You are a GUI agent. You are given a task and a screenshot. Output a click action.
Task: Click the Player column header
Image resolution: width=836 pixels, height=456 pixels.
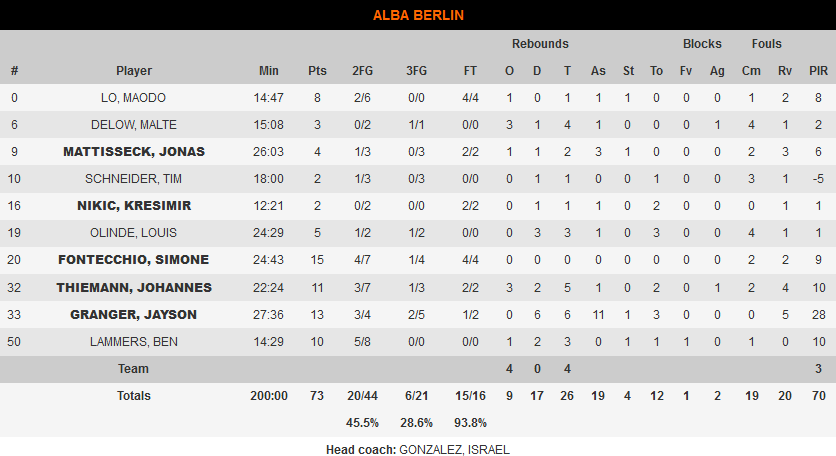coord(134,71)
